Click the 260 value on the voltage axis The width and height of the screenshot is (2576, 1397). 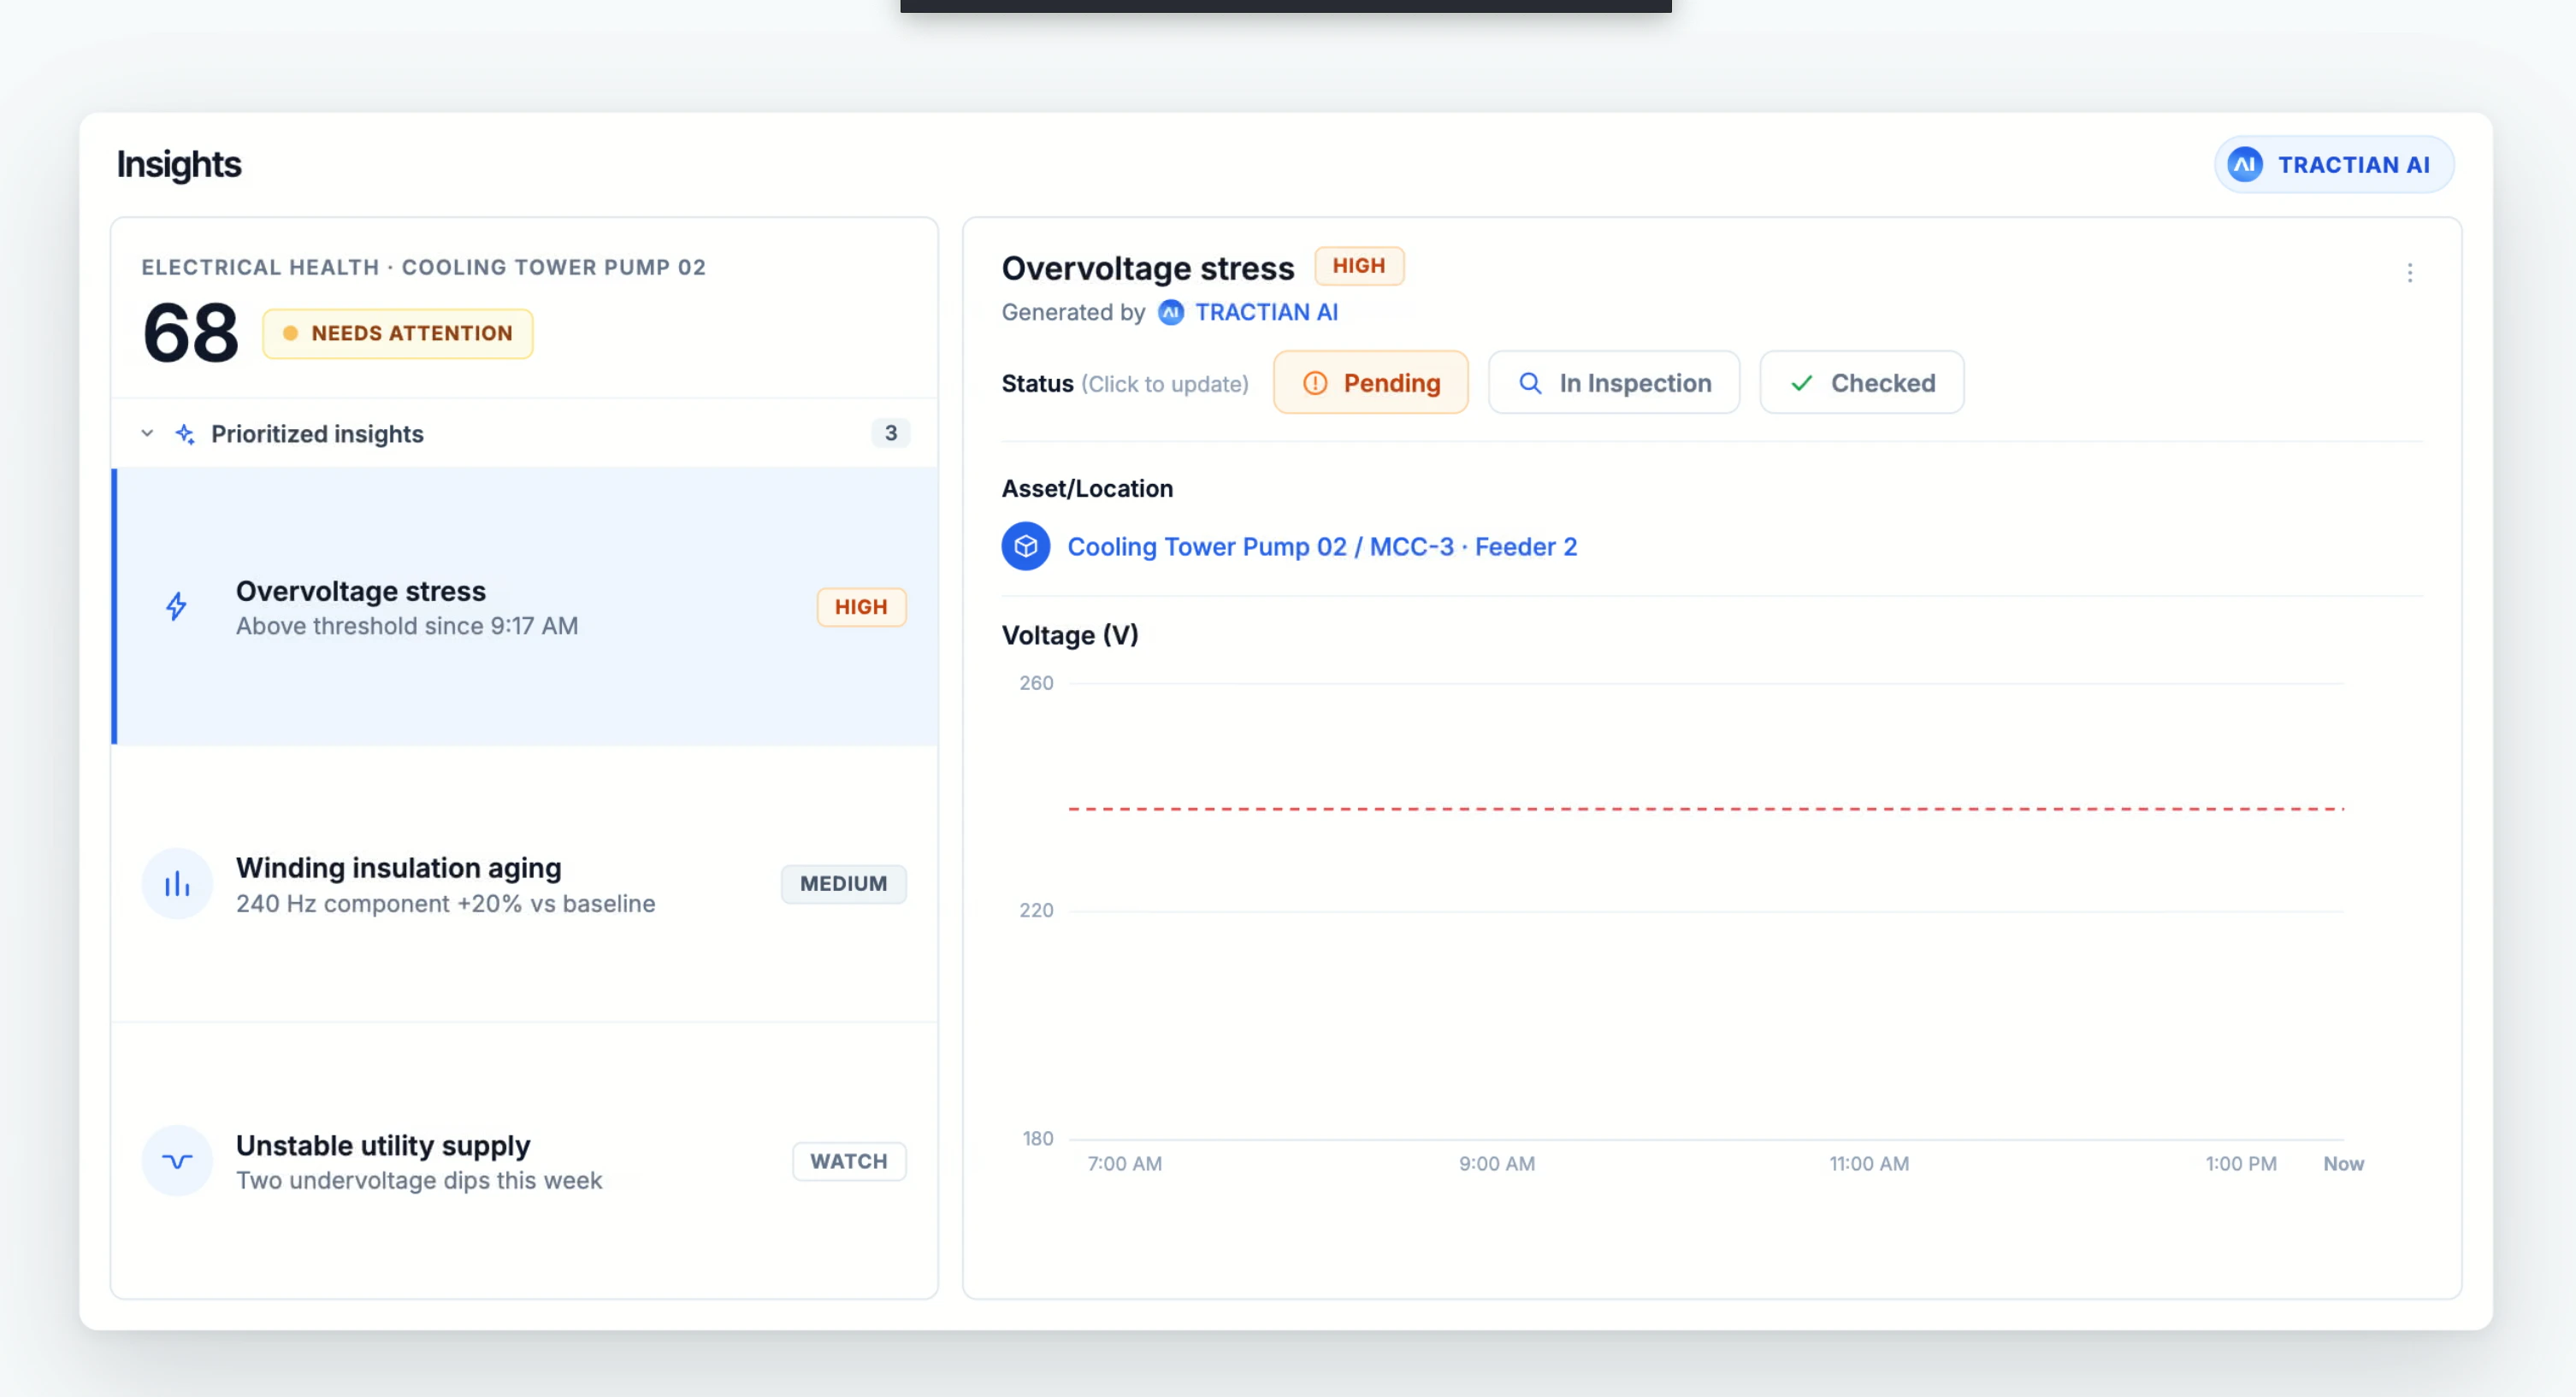coord(1036,683)
